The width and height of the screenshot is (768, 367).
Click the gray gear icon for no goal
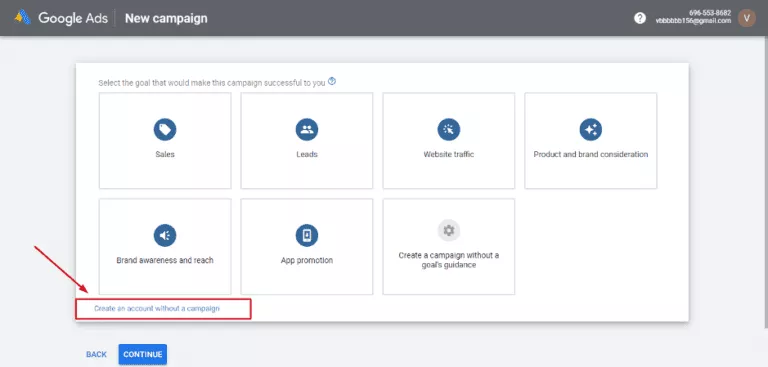(449, 230)
